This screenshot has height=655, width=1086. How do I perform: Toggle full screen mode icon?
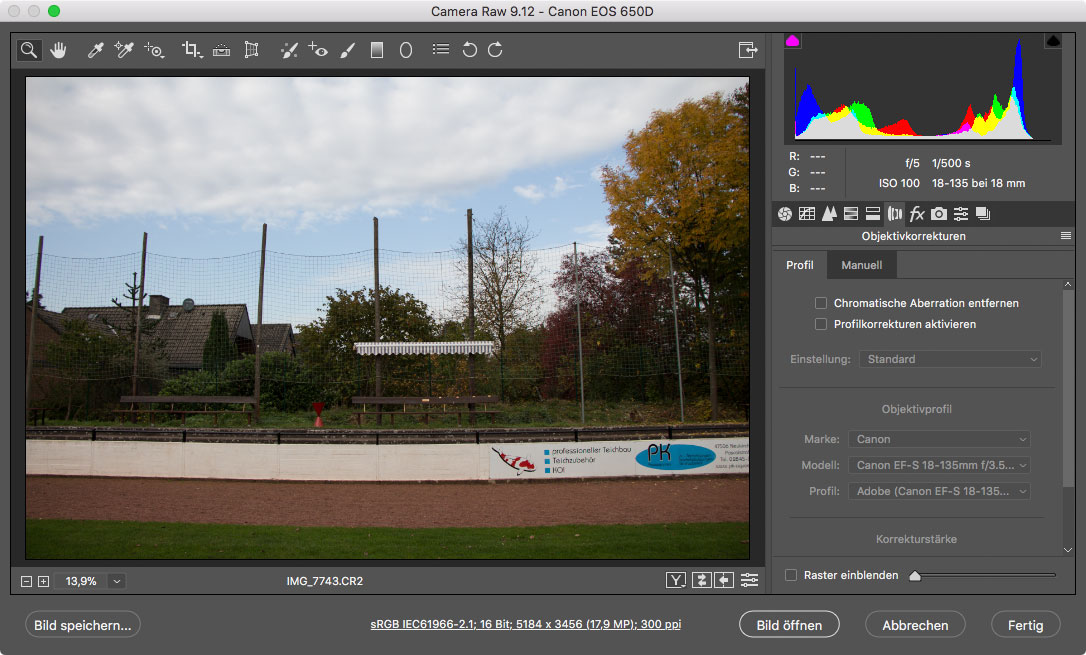pos(748,50)
